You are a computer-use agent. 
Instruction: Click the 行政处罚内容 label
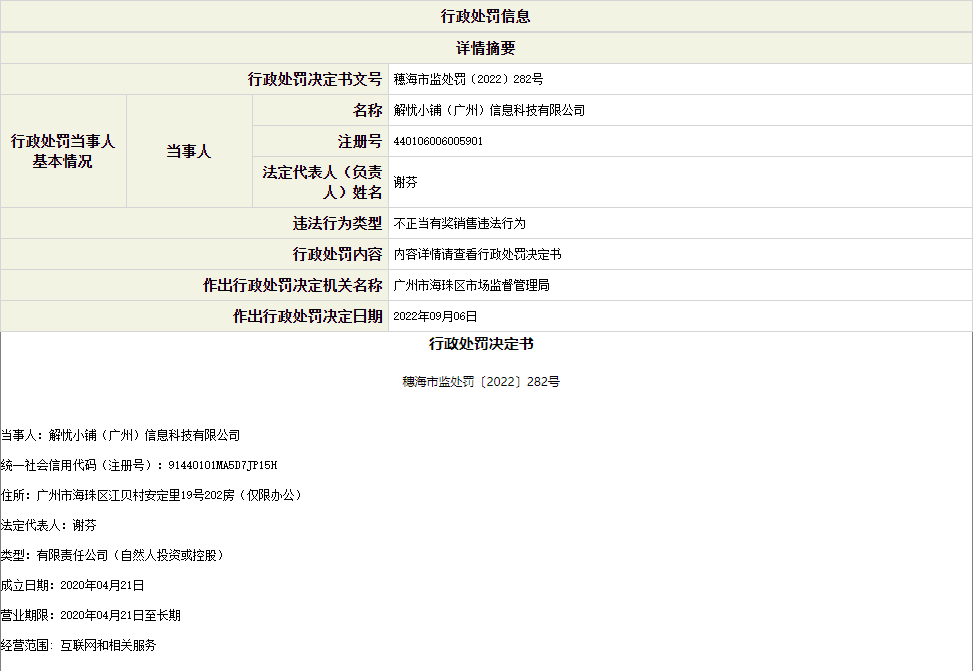[x=338, y=254]
